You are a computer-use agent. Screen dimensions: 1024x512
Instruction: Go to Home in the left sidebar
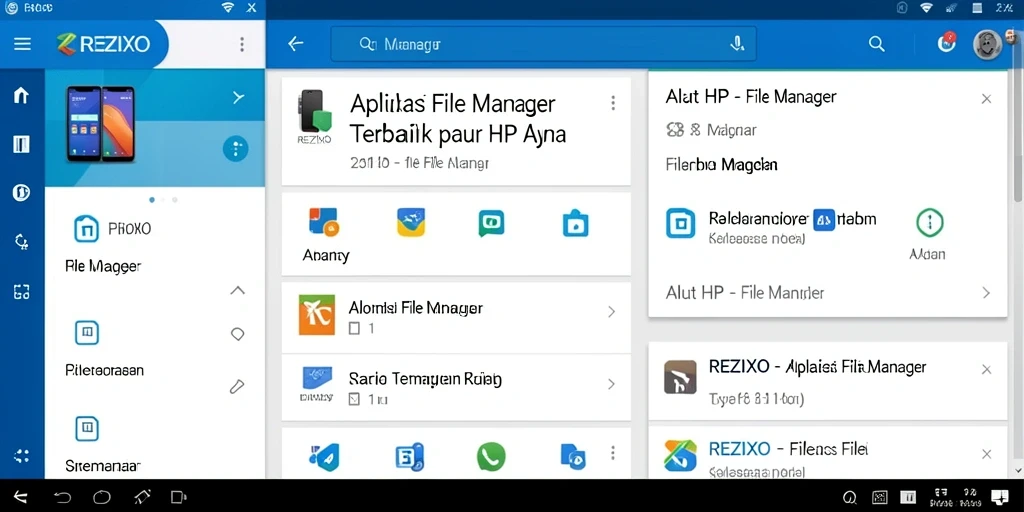(22, 95)
